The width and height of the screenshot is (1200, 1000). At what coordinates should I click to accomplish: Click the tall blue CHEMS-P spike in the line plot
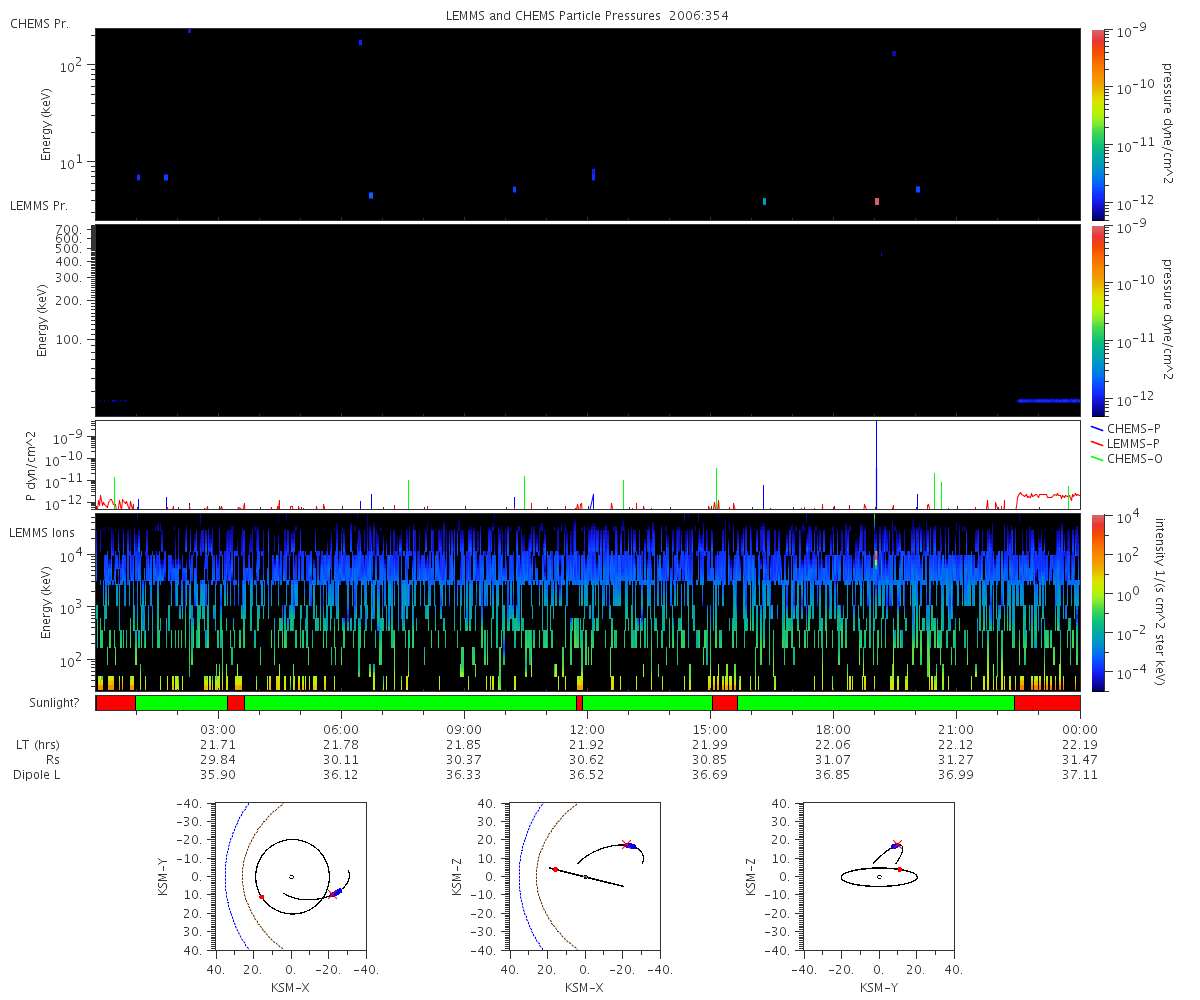coord(877,465)
